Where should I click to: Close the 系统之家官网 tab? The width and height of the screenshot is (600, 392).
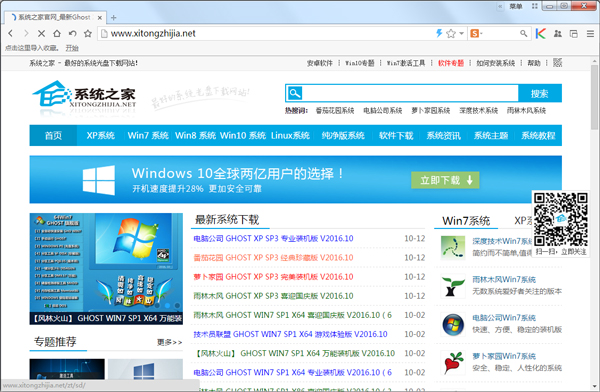99,18
